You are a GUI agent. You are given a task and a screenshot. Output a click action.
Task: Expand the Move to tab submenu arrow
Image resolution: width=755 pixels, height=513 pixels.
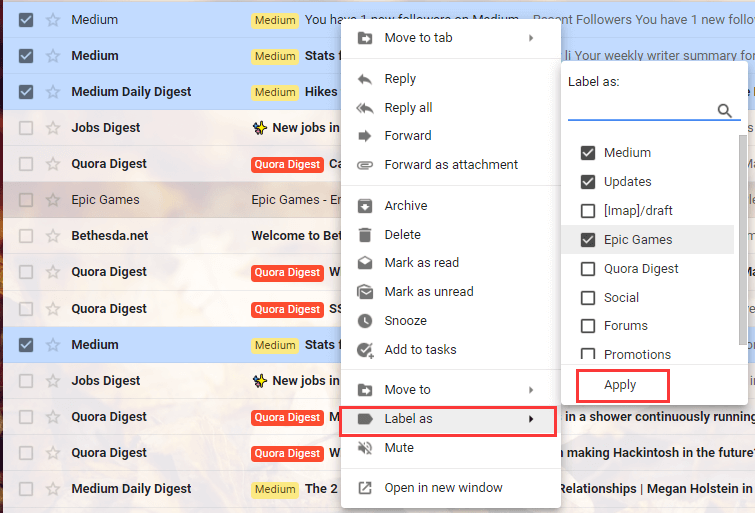point(531,38)
